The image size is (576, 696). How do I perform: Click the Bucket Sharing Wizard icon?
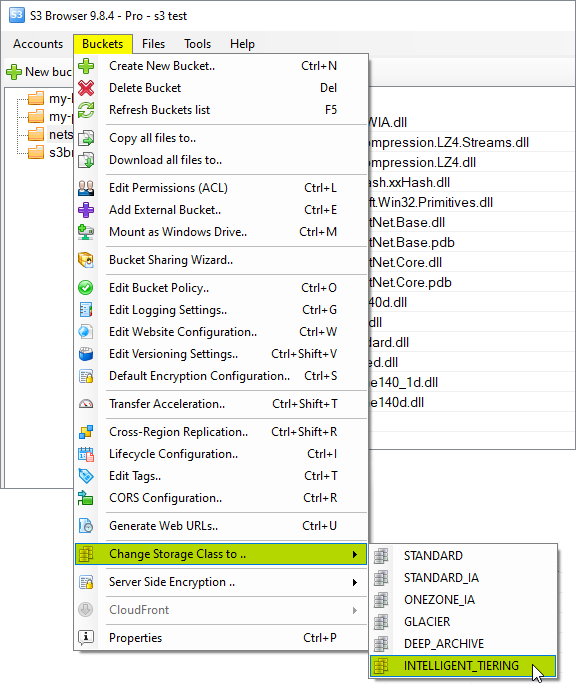pyautogui.click(x=86, y=260)
